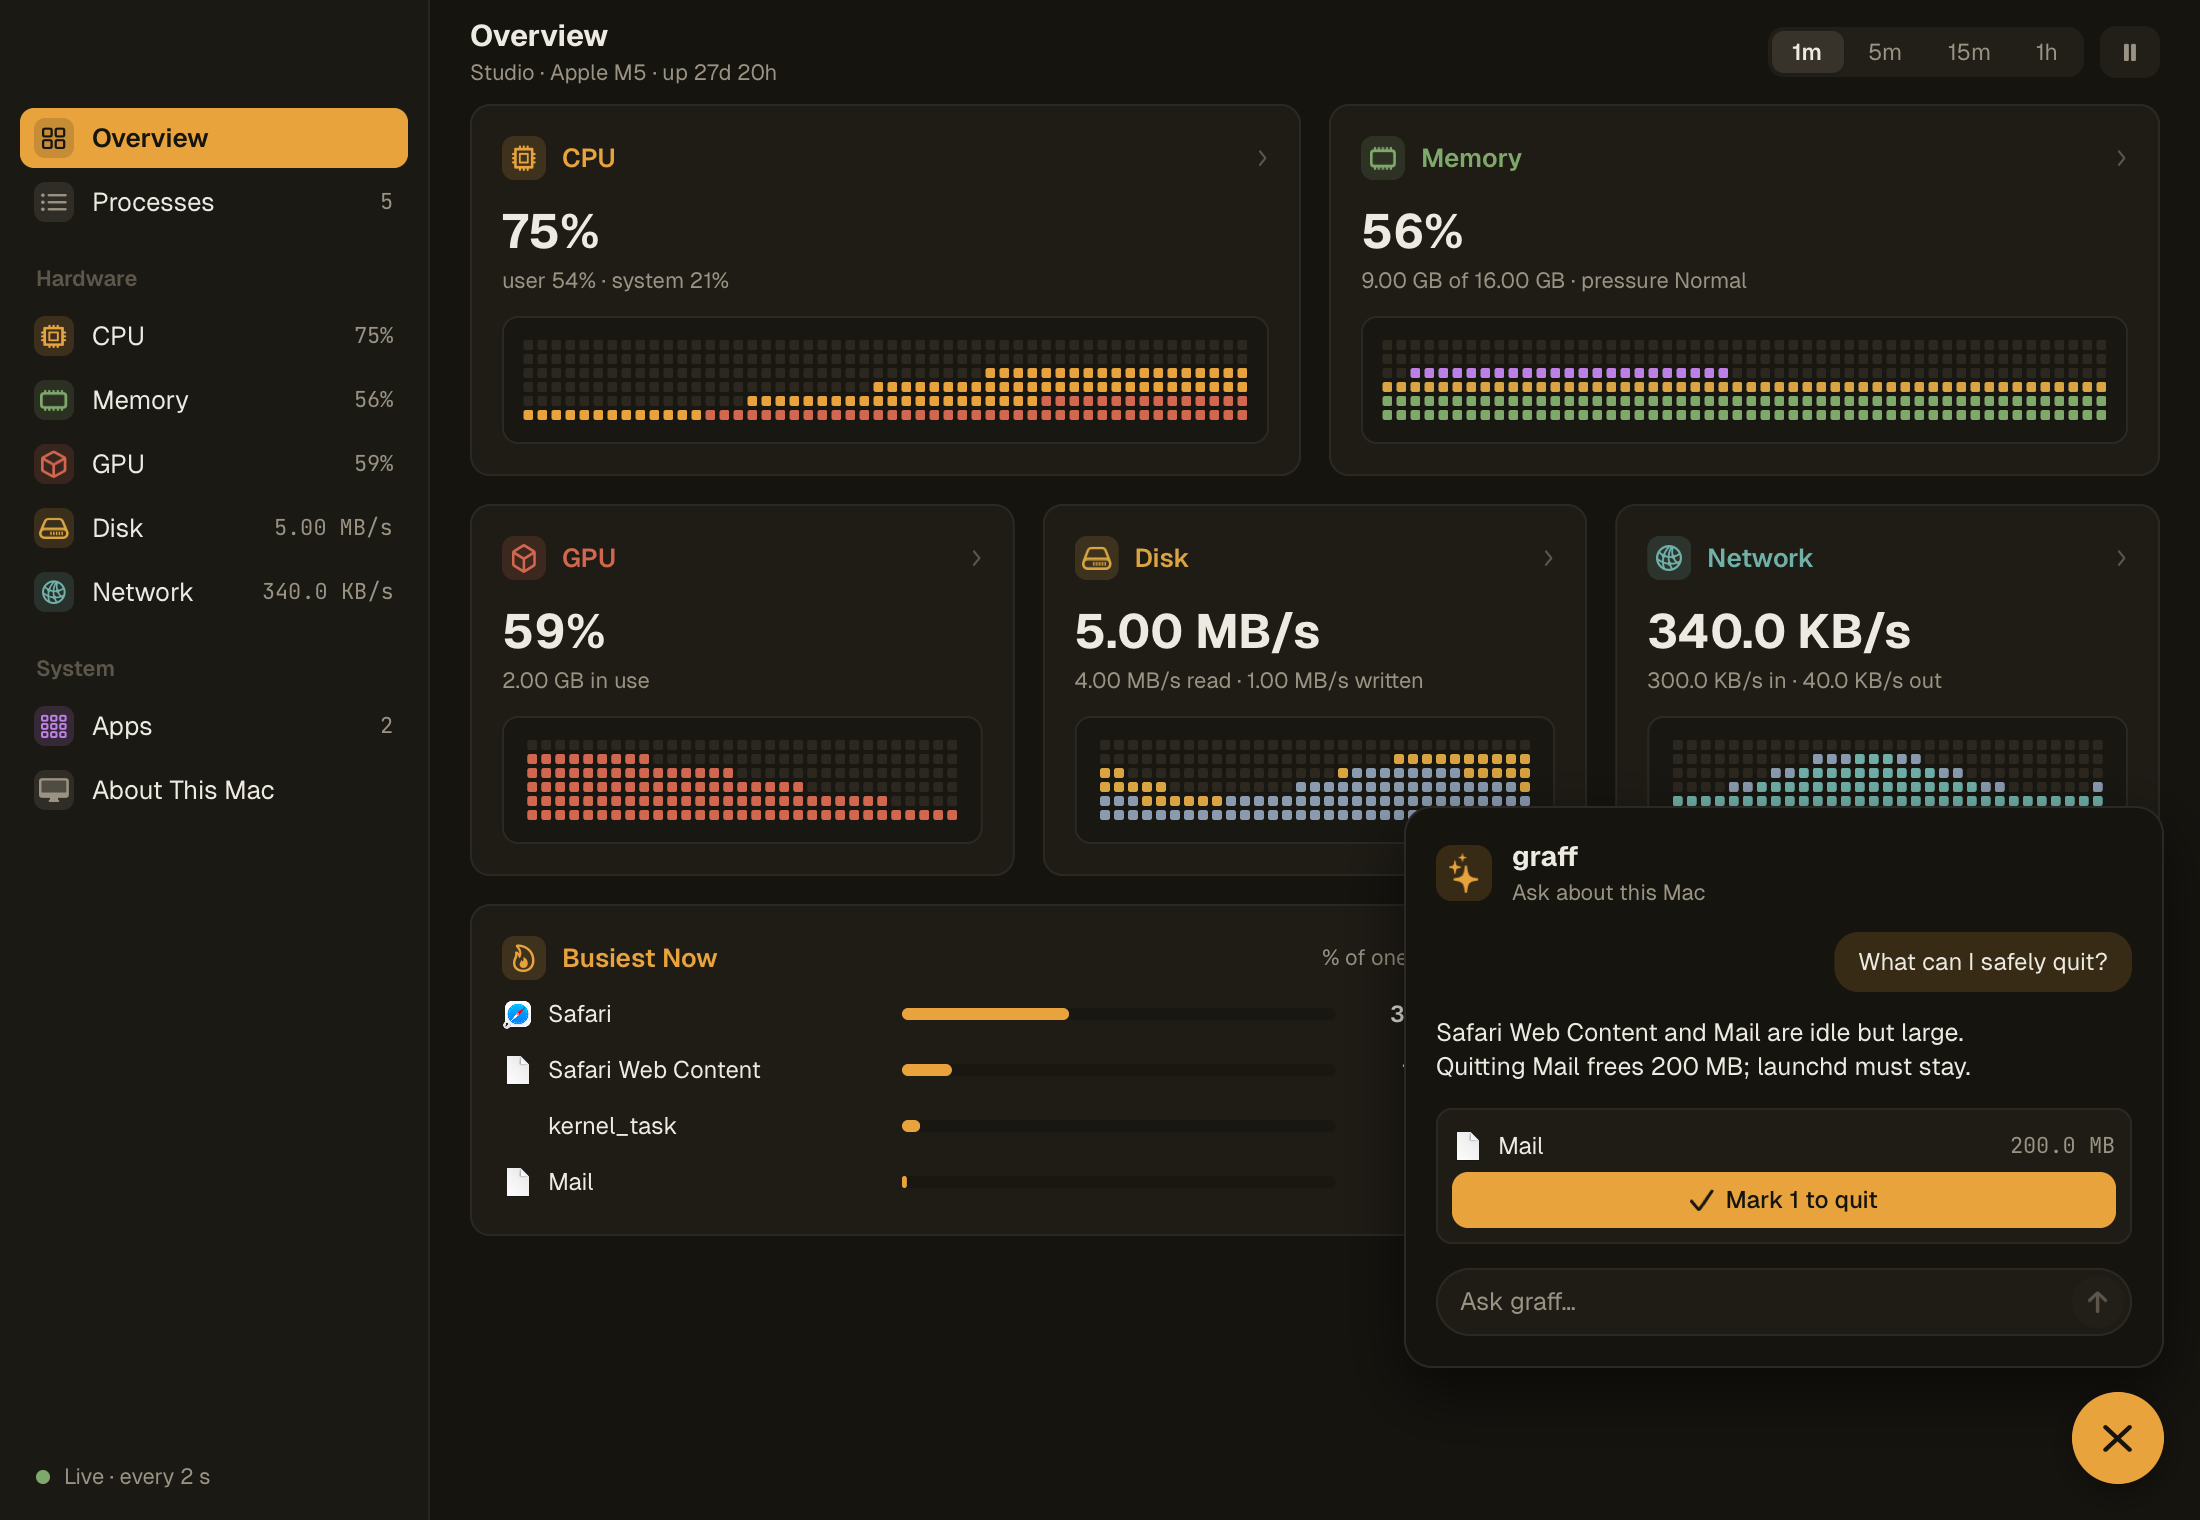Screen dimensions: 2200x1520
Task: Switch to the 1h time range
Action: coord(2047,52)
